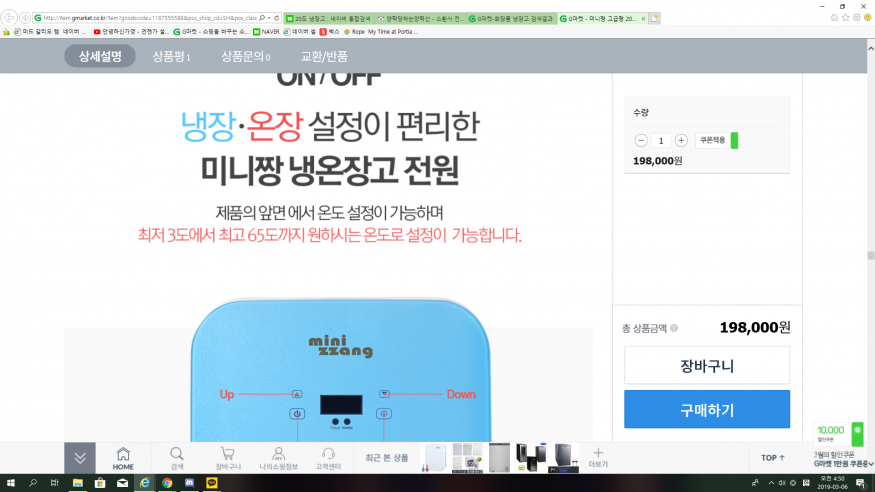Switch to the 상품문의 tab
Image resolution: width=875 pixels, height=492 pixels.
[x=246, y=56]
